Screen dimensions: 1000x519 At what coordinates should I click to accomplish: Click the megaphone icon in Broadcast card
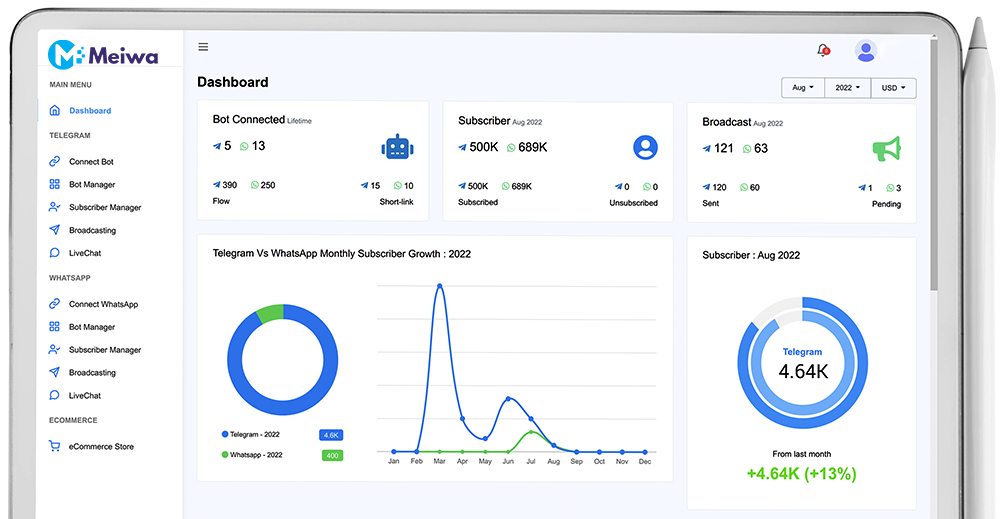click(886, 149)
